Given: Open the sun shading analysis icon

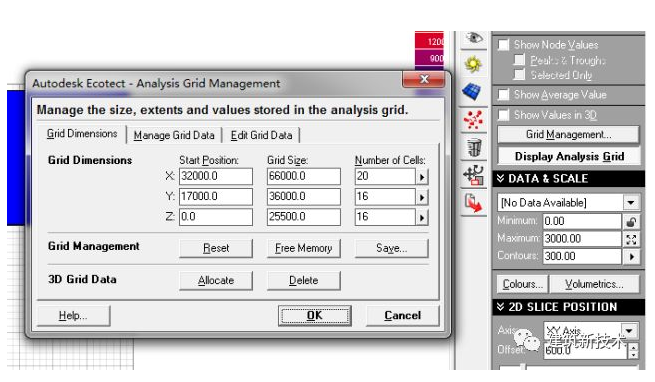Looking at the screenshot, I should pyautogui.click(x=474, y=64).
